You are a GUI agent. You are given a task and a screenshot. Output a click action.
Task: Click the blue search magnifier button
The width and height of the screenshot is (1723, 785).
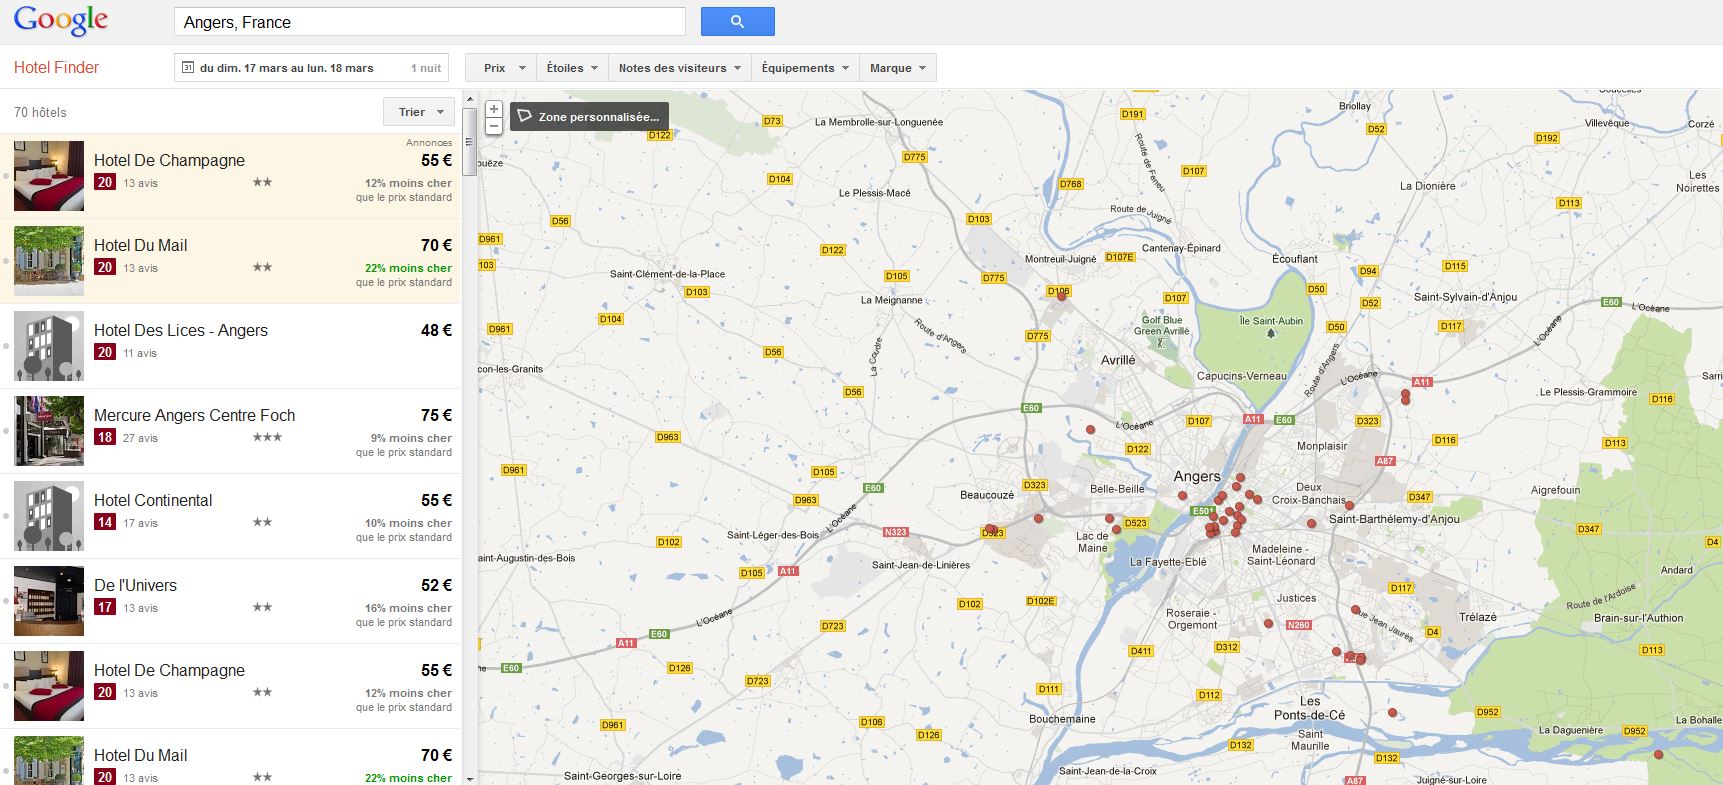(737, 21)
